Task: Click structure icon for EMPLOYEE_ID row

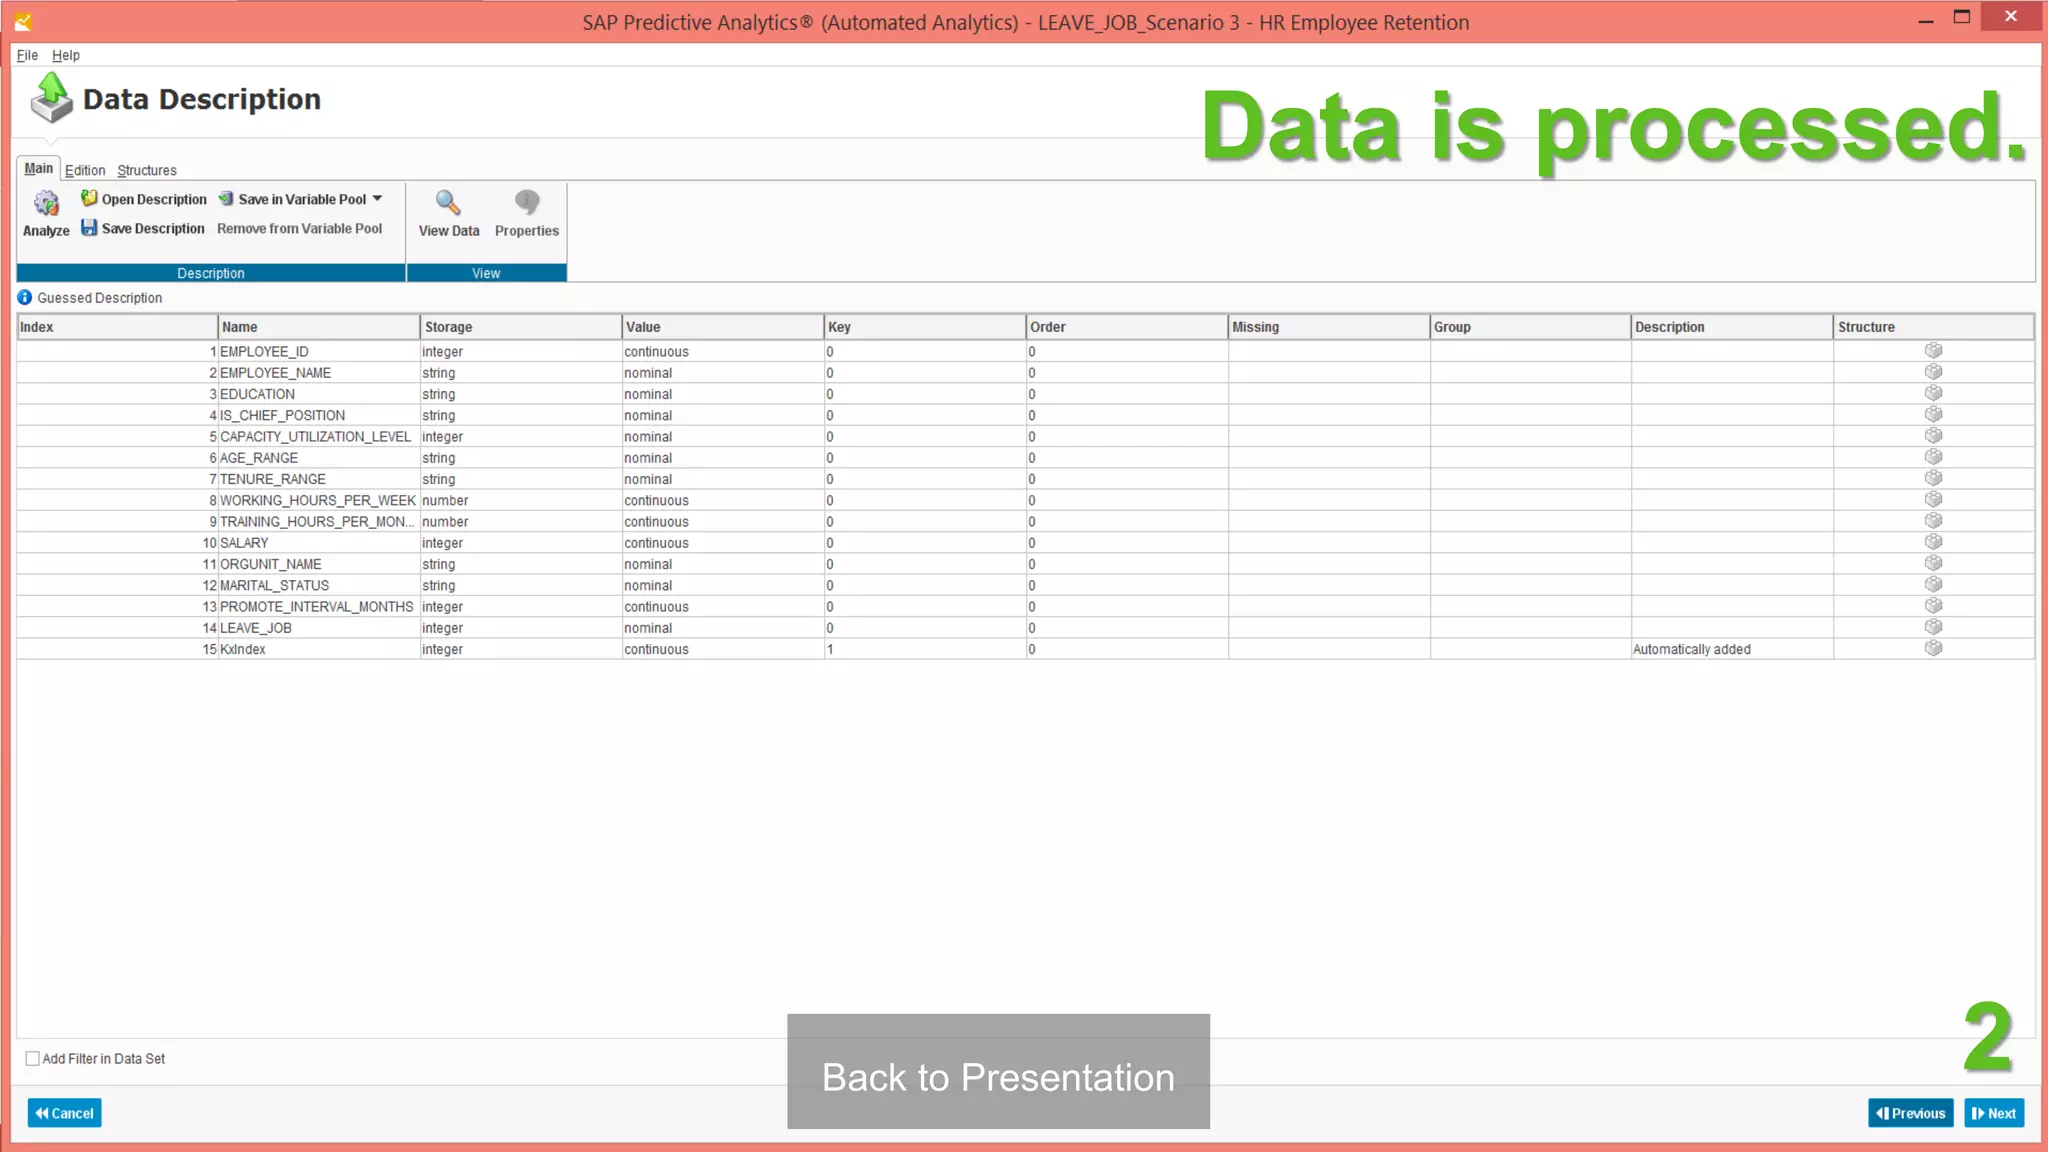Action: [1933, 351]
